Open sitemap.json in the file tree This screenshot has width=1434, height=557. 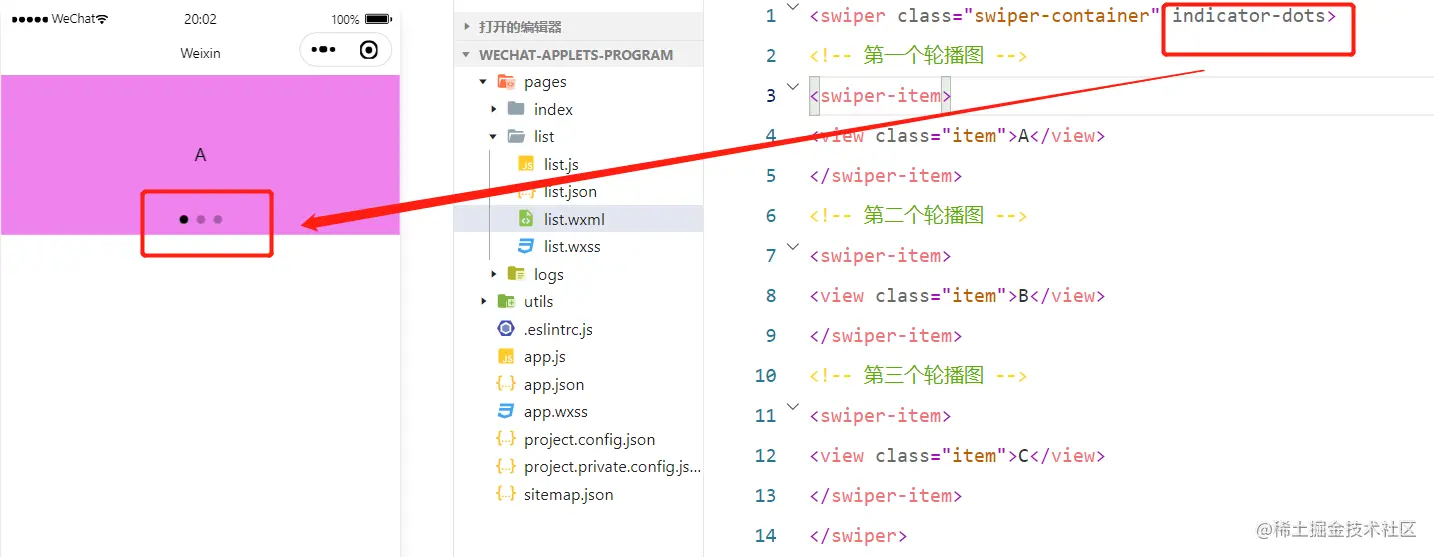(569, 494)
